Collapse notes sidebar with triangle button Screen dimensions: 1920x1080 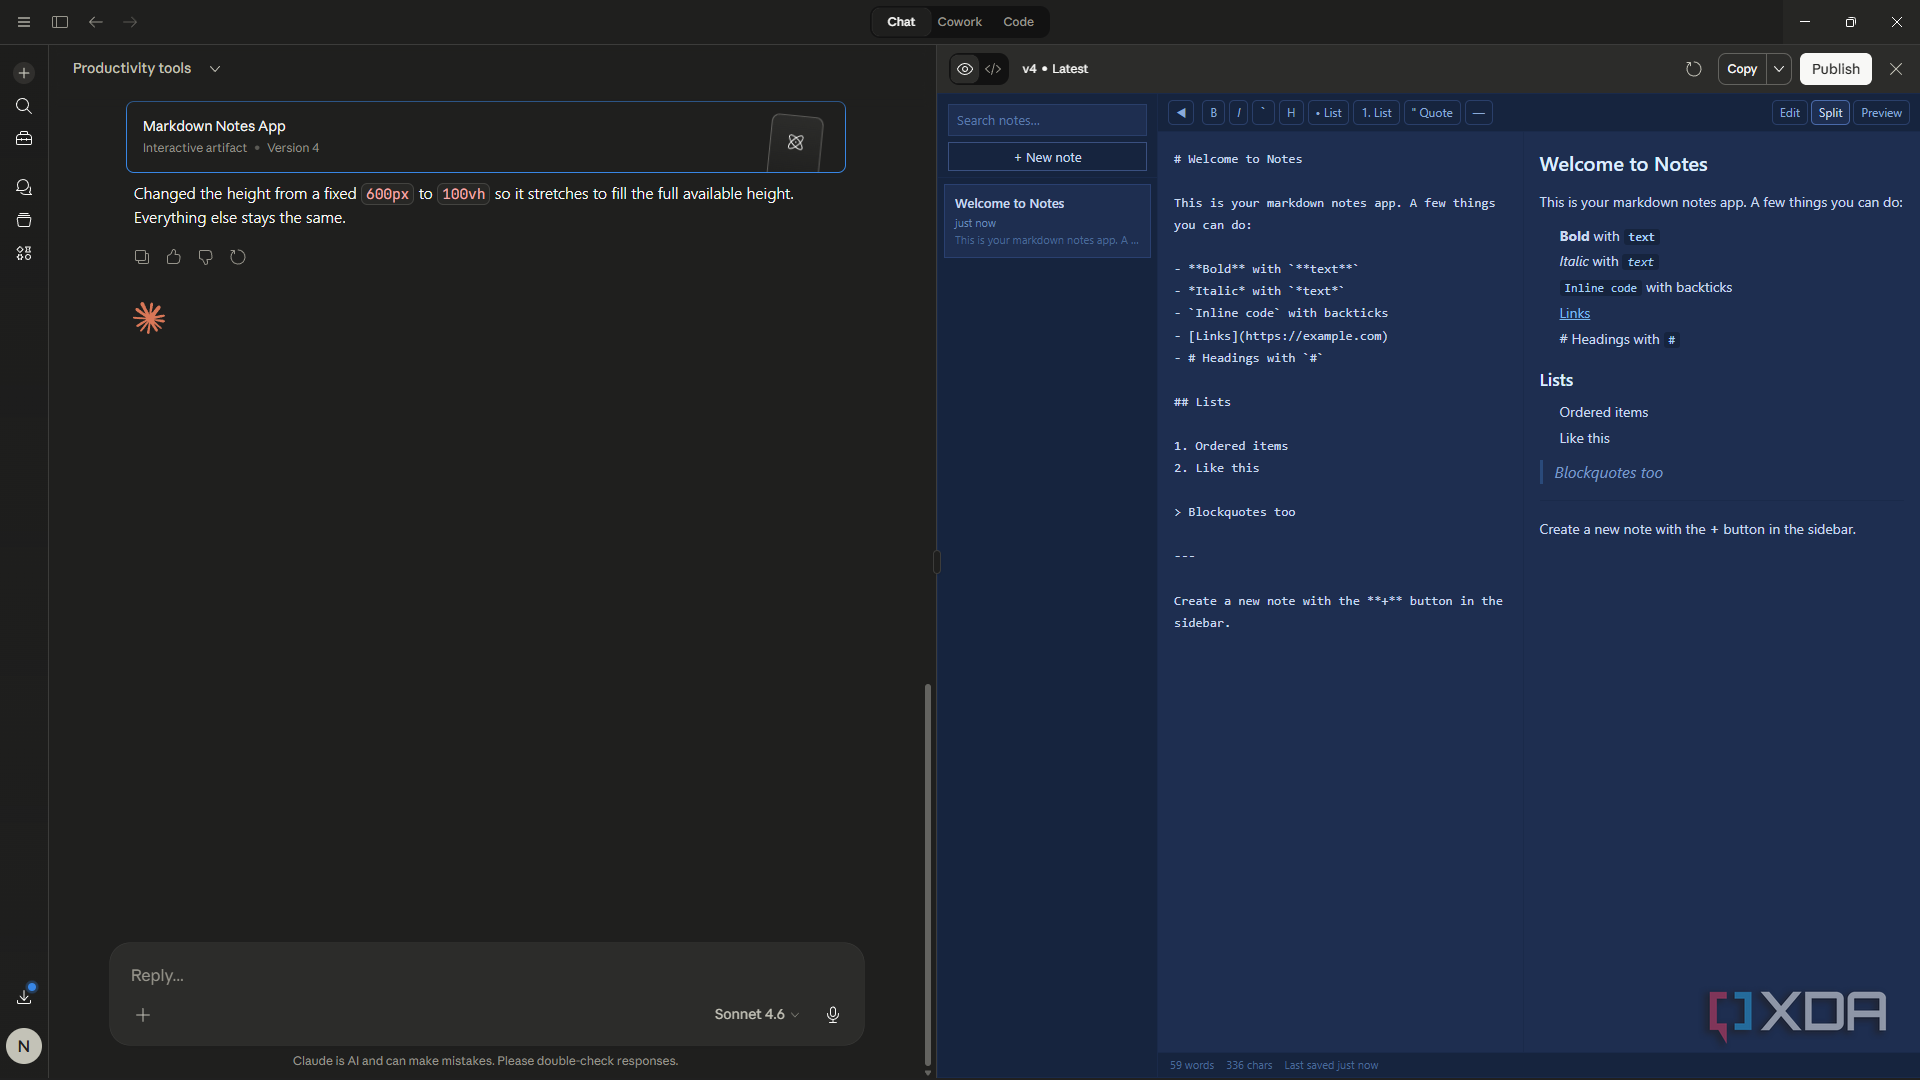pos(1181,113)
